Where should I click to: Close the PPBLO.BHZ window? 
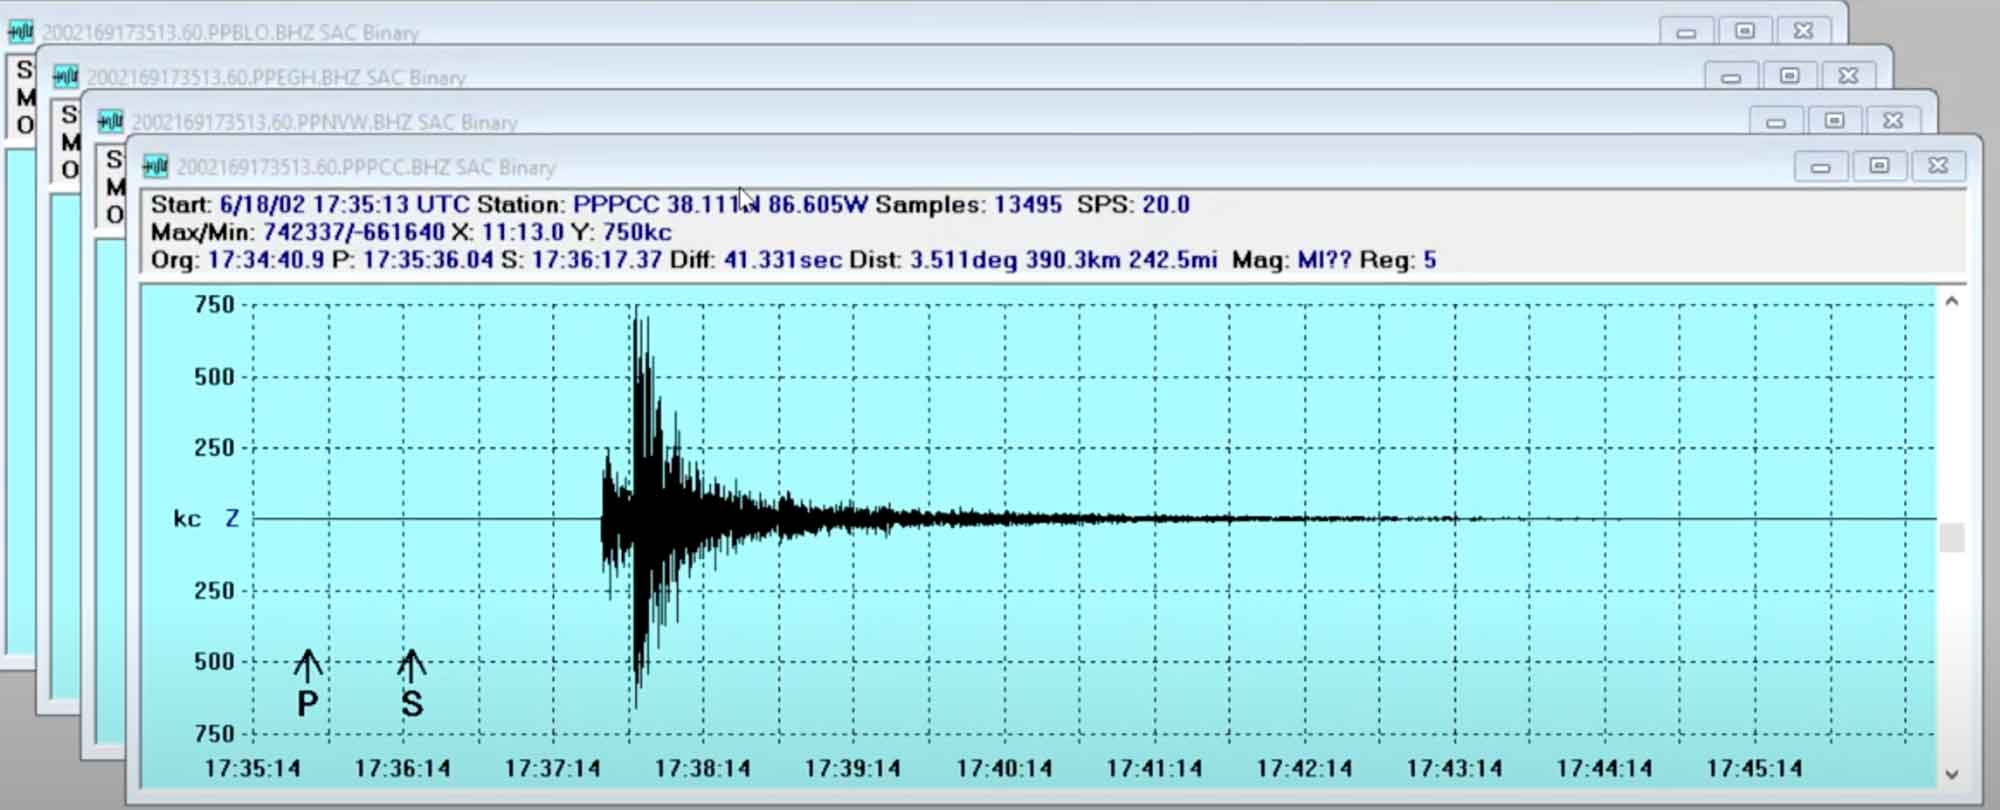[1804, 31]
